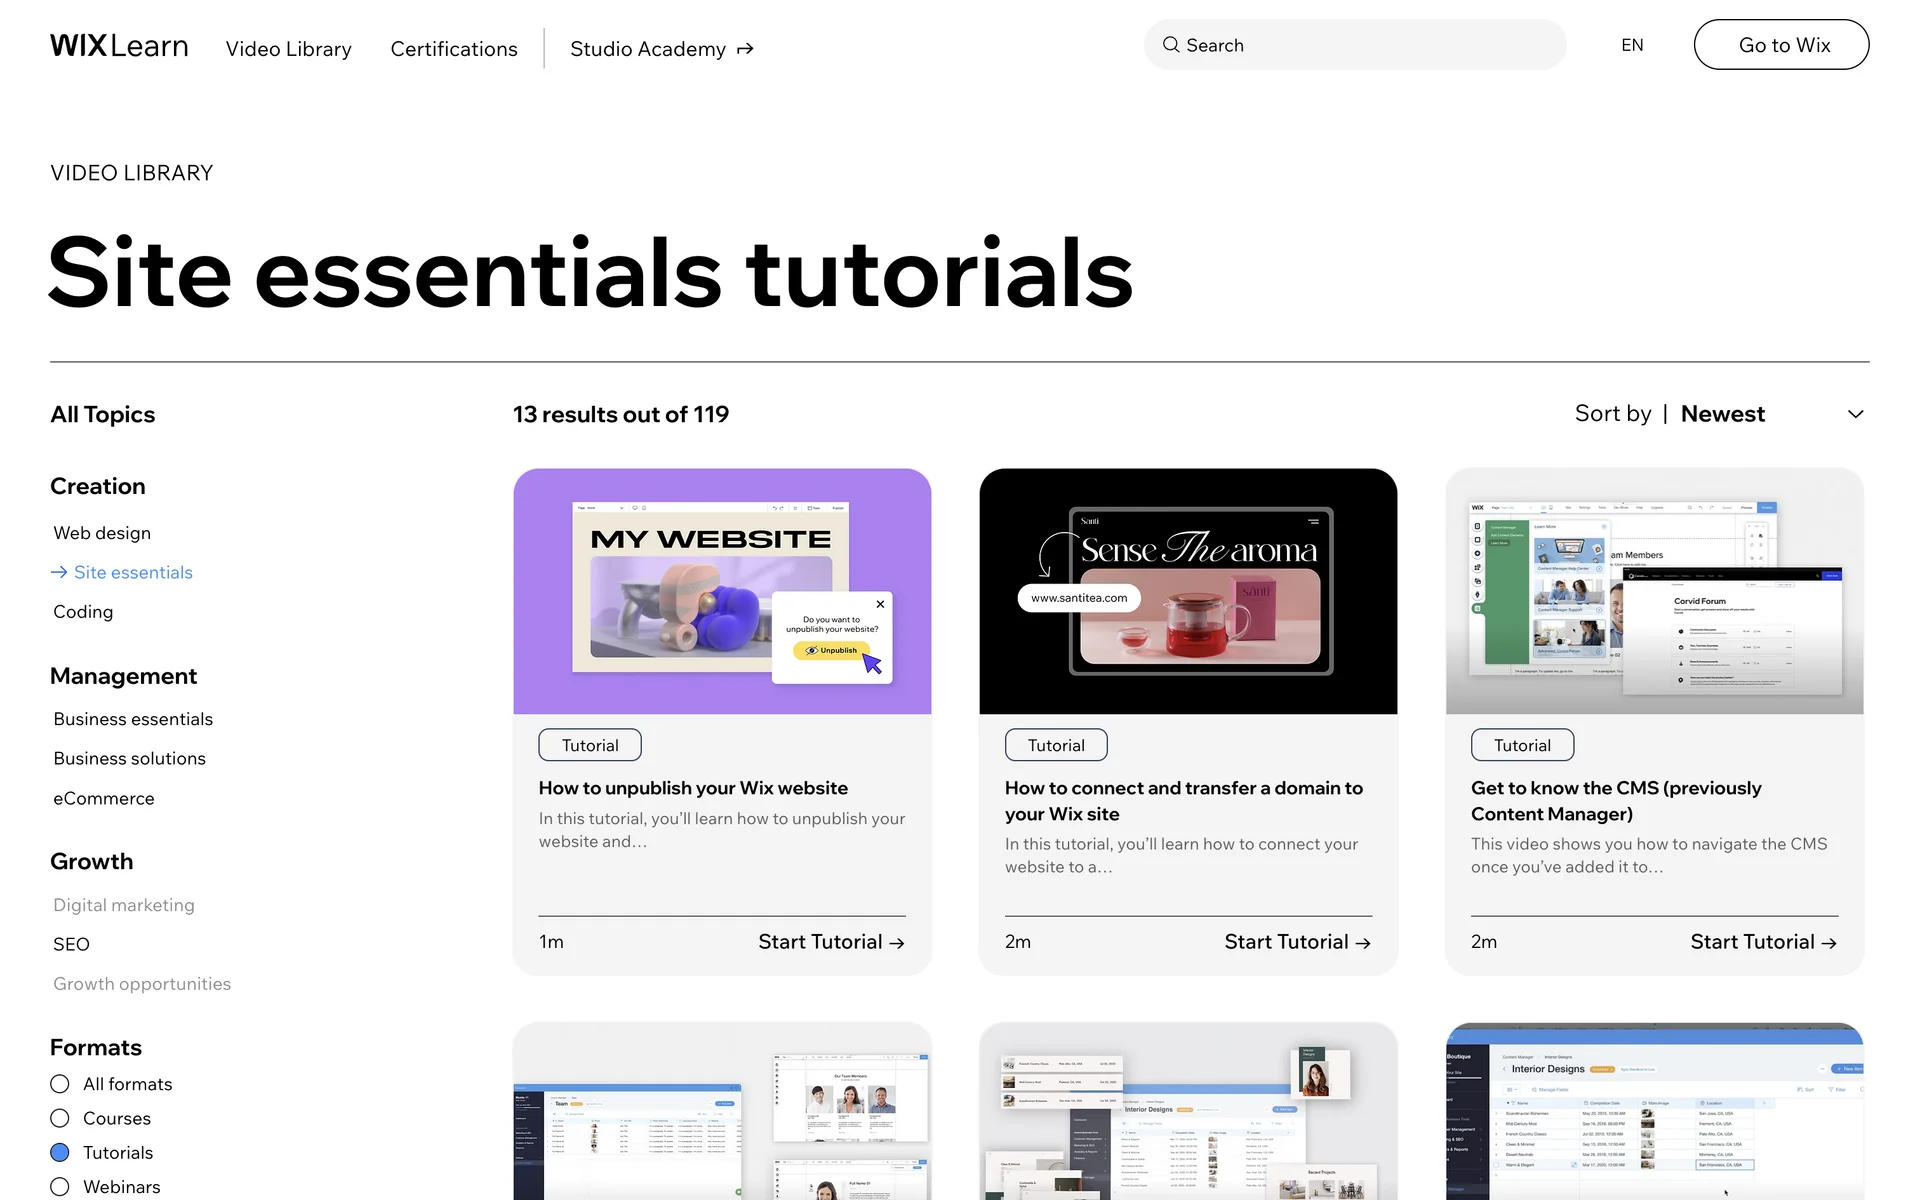Viewport: 1920px width, 1200px height.
Task: Open the purple My Website thumbnail
Action: pyautogui.click(x=722, y=591)
